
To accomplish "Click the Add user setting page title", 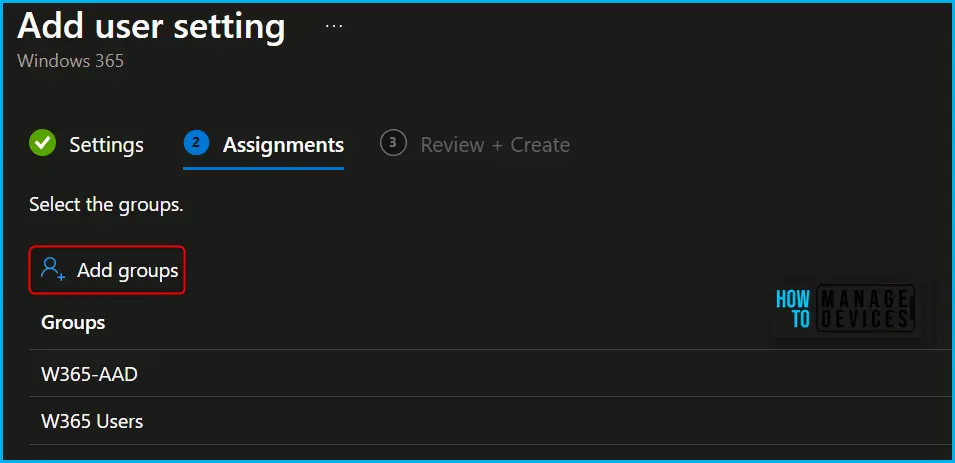I will (x=151, y=26).
